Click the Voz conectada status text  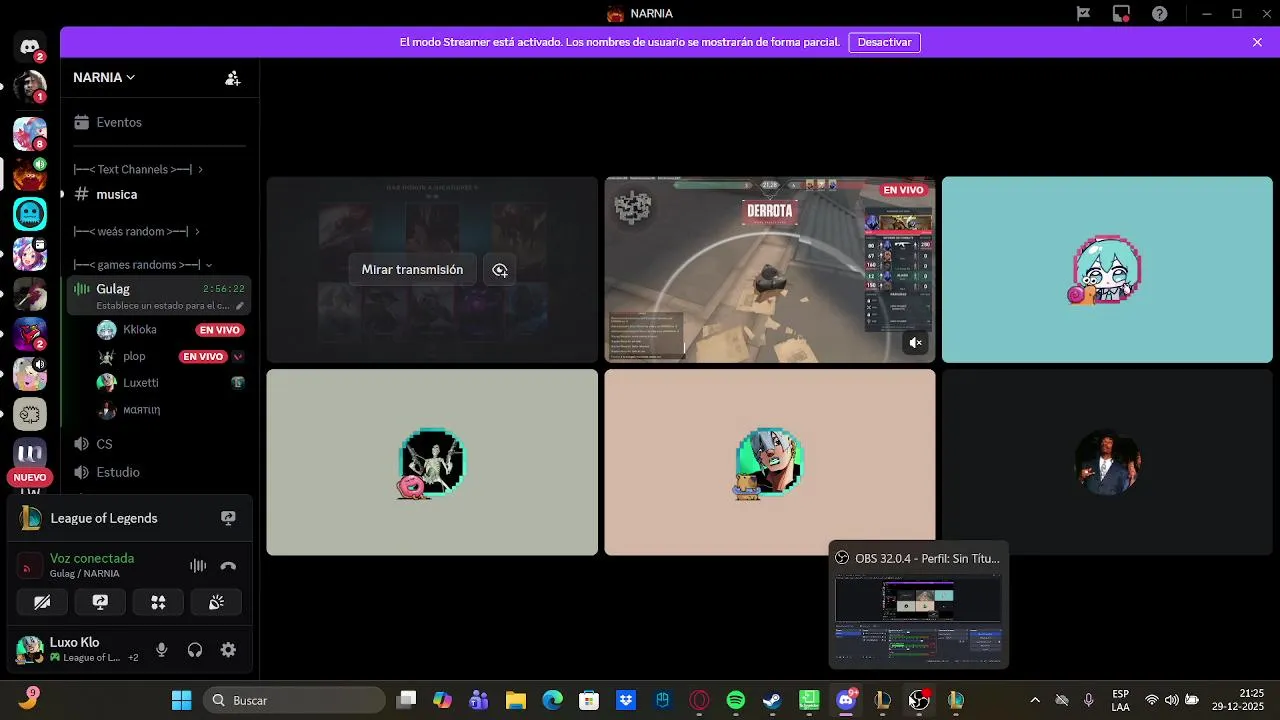pyautogui.click(x=92, y=558)
